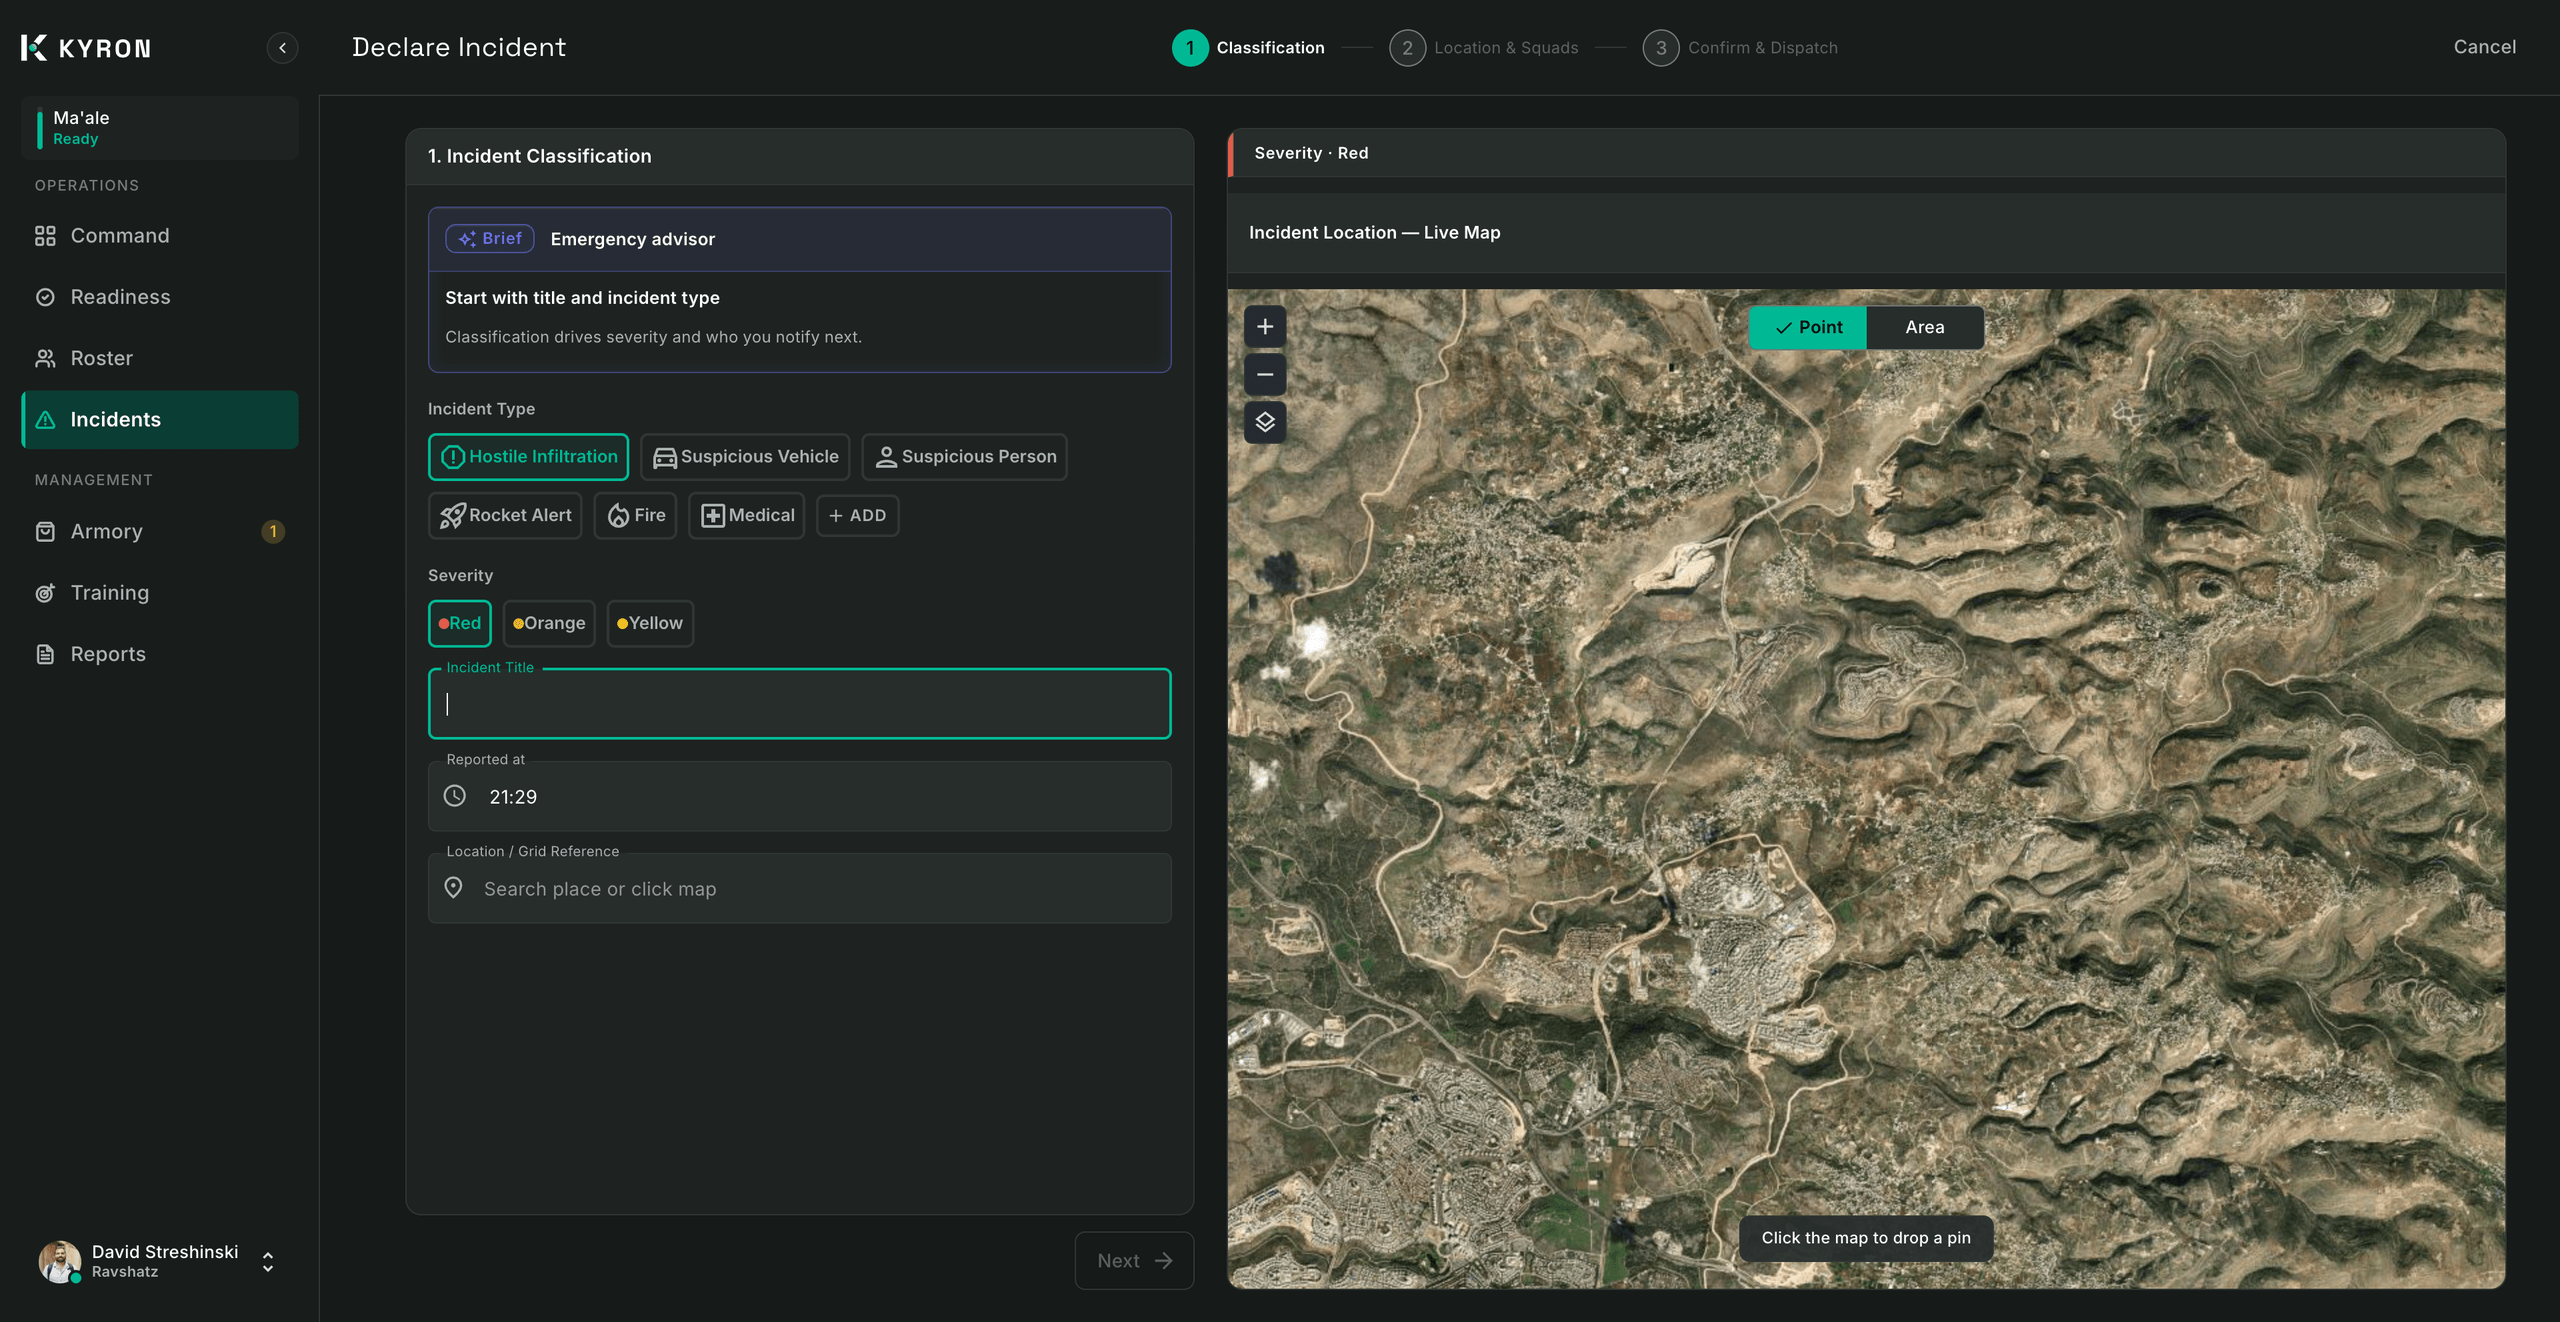Add a custom incident type
The width and height of the screenshot is (2560, 1322).
coord(857,516)
